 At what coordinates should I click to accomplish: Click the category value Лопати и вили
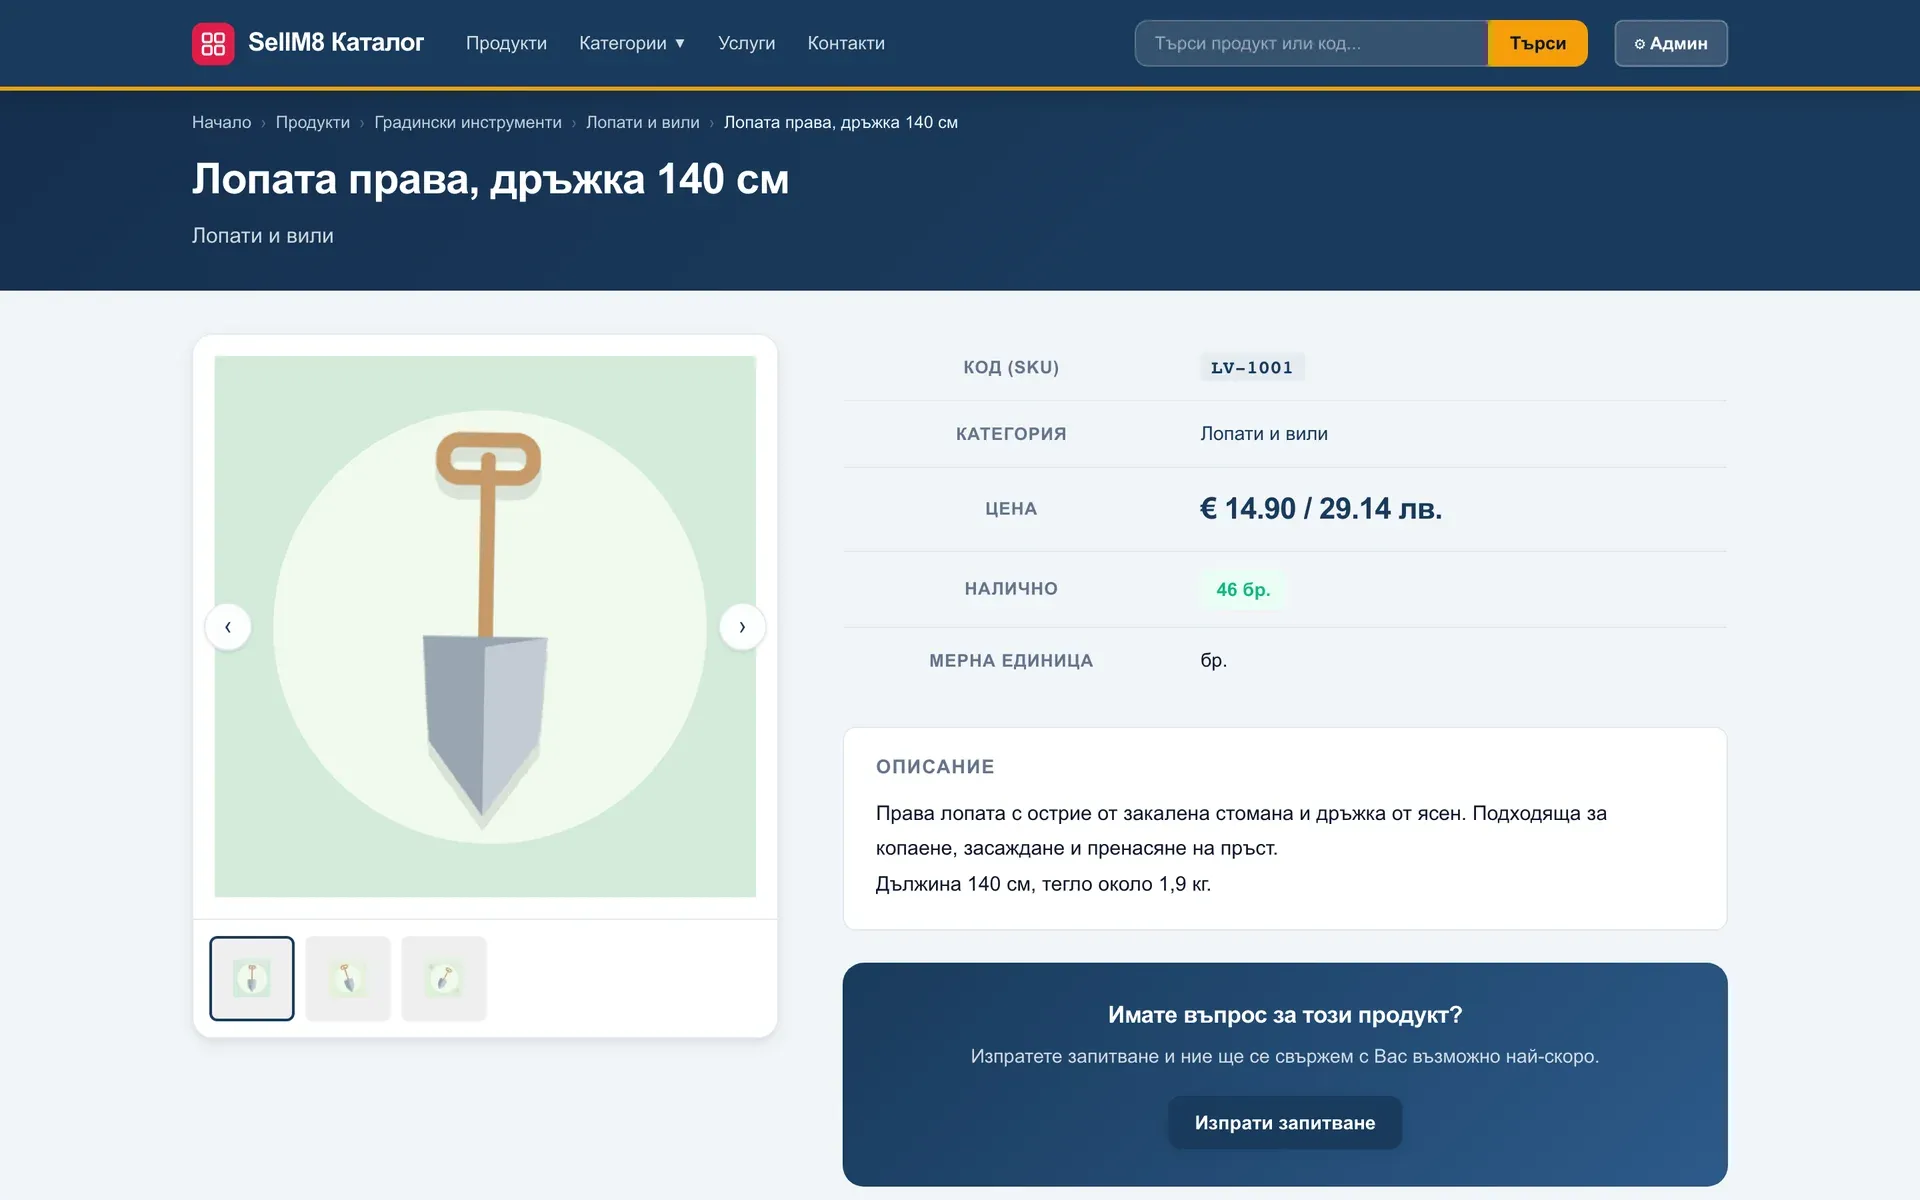pos(1264,434)
